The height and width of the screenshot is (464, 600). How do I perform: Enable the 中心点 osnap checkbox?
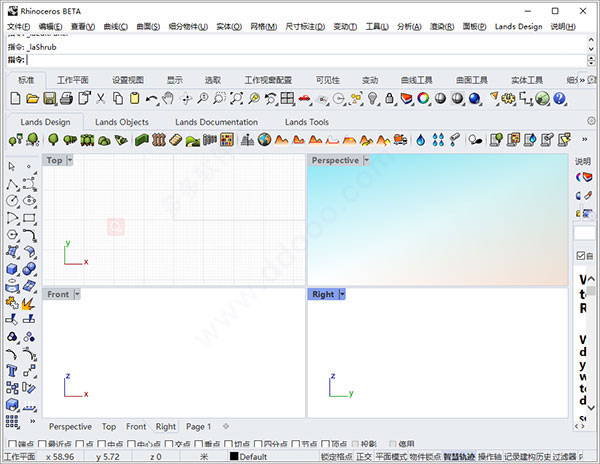click(131, 444)
